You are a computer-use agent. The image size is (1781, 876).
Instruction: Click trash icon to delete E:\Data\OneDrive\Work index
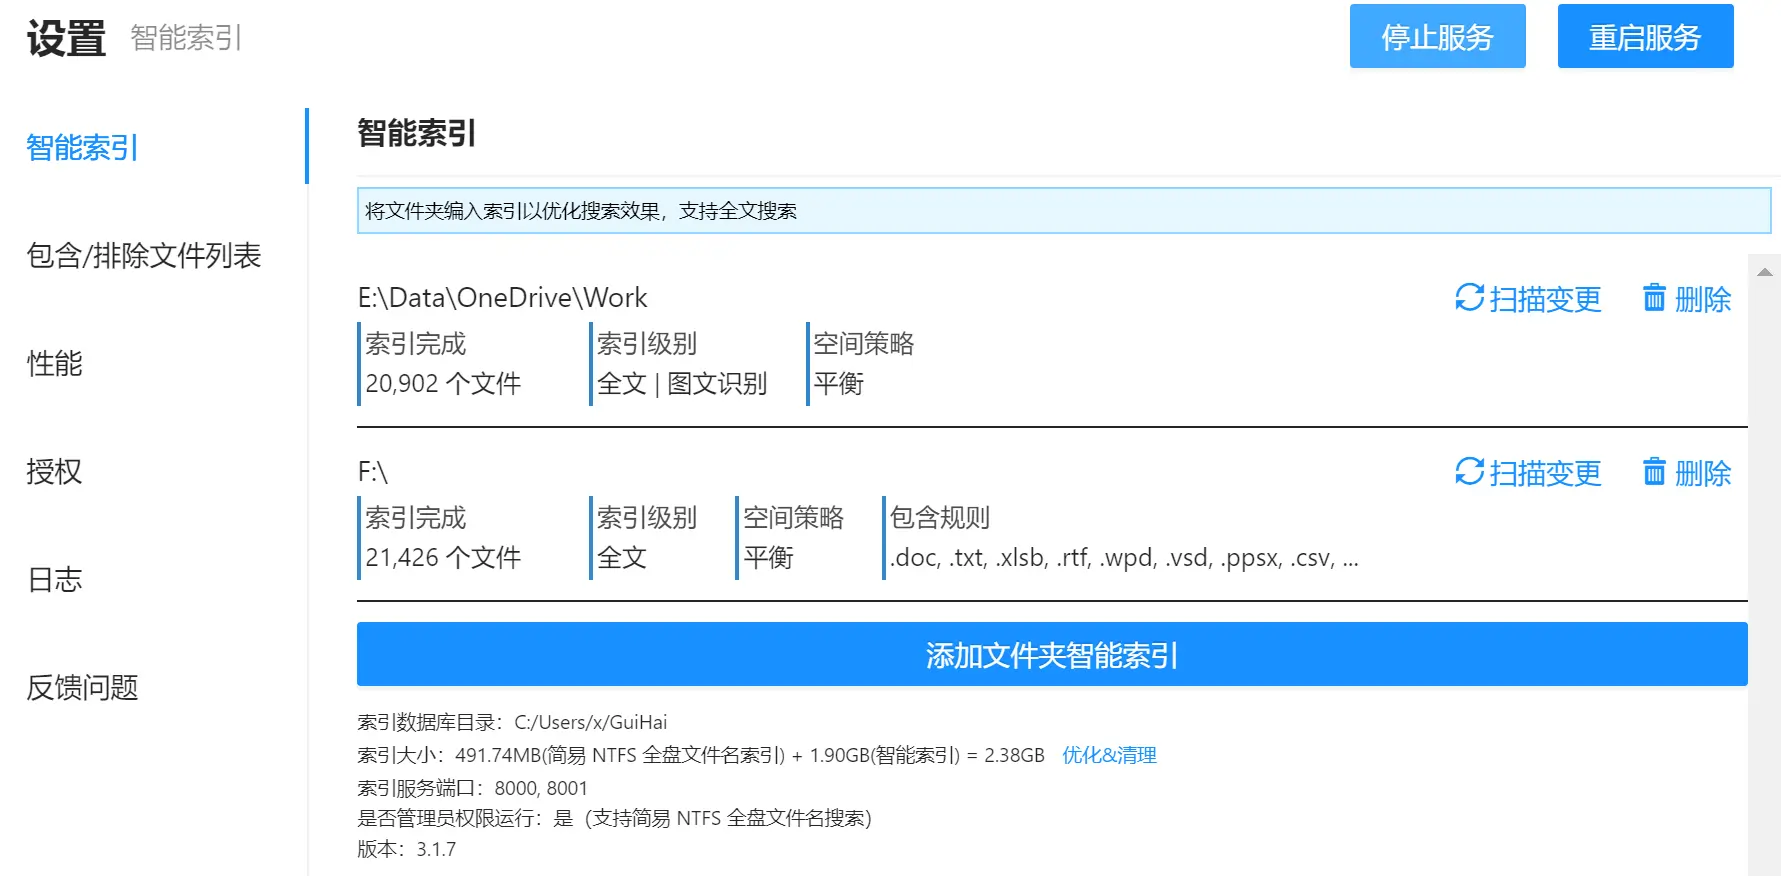tap(1655, 298)
